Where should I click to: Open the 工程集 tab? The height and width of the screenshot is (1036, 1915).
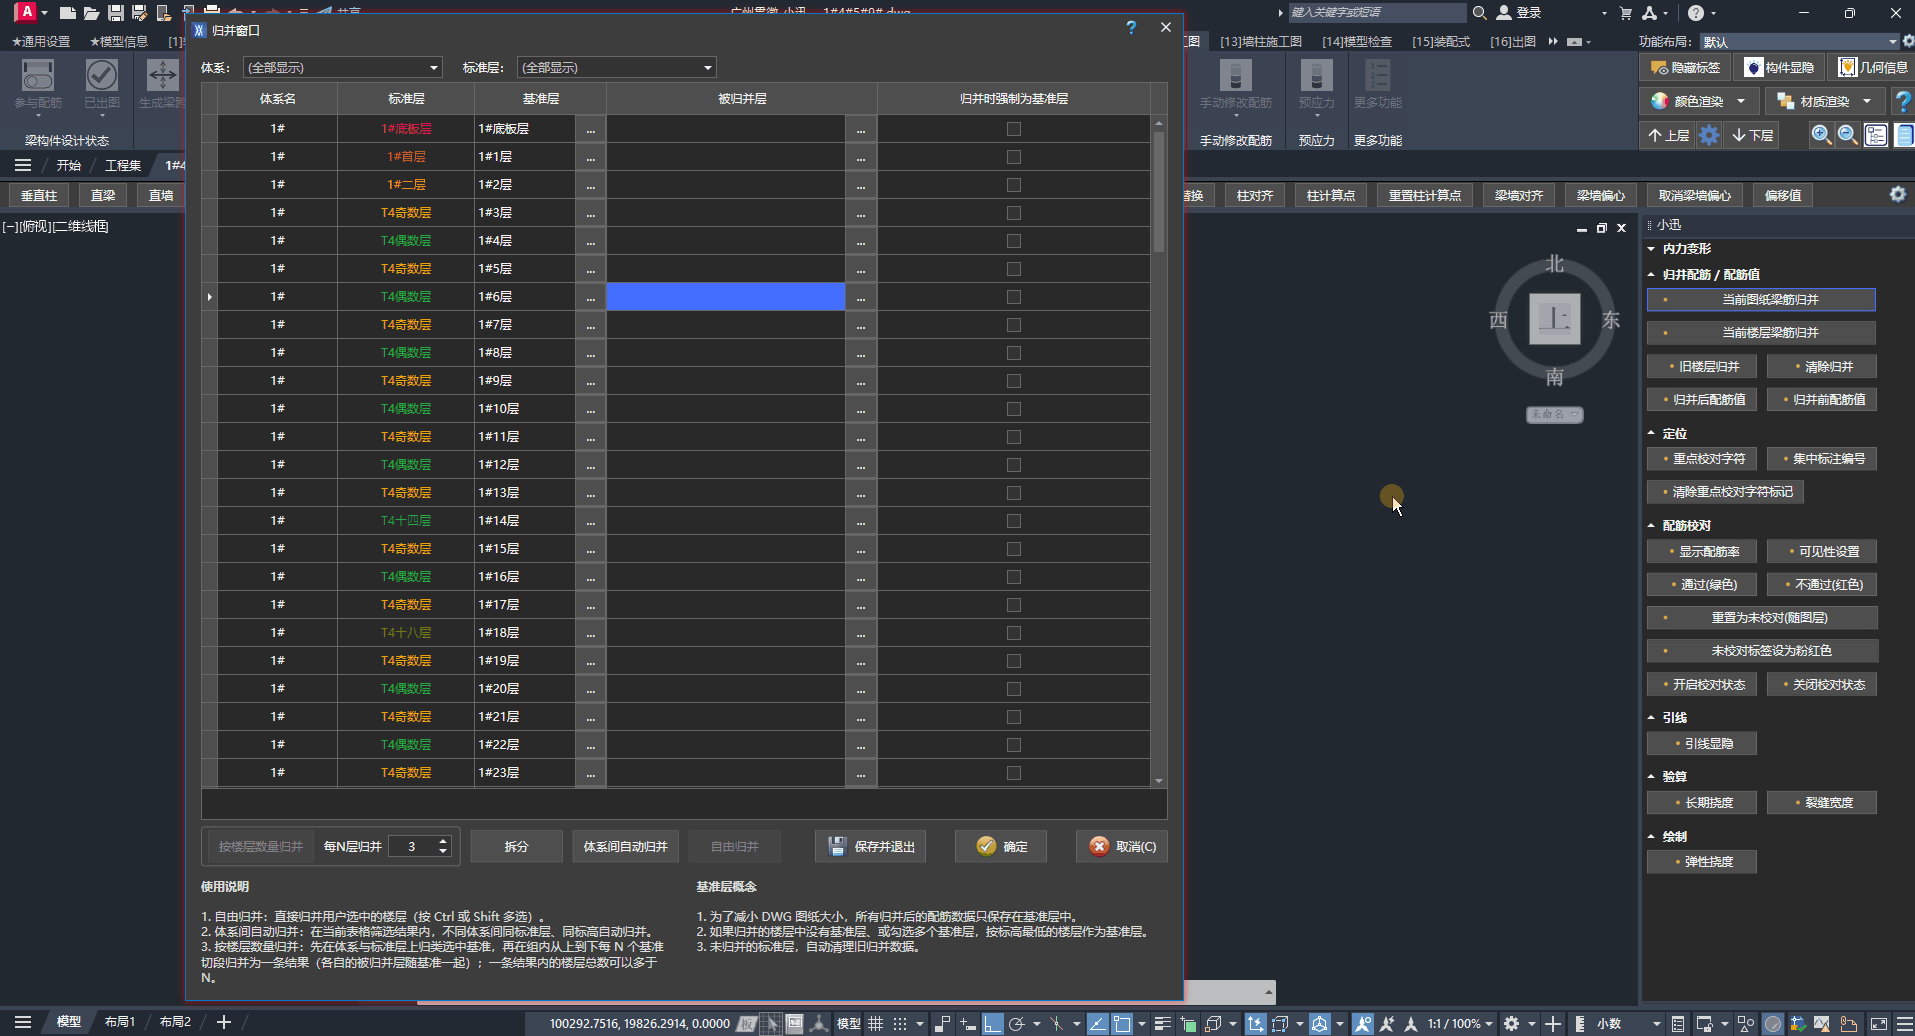click(123, 165)
